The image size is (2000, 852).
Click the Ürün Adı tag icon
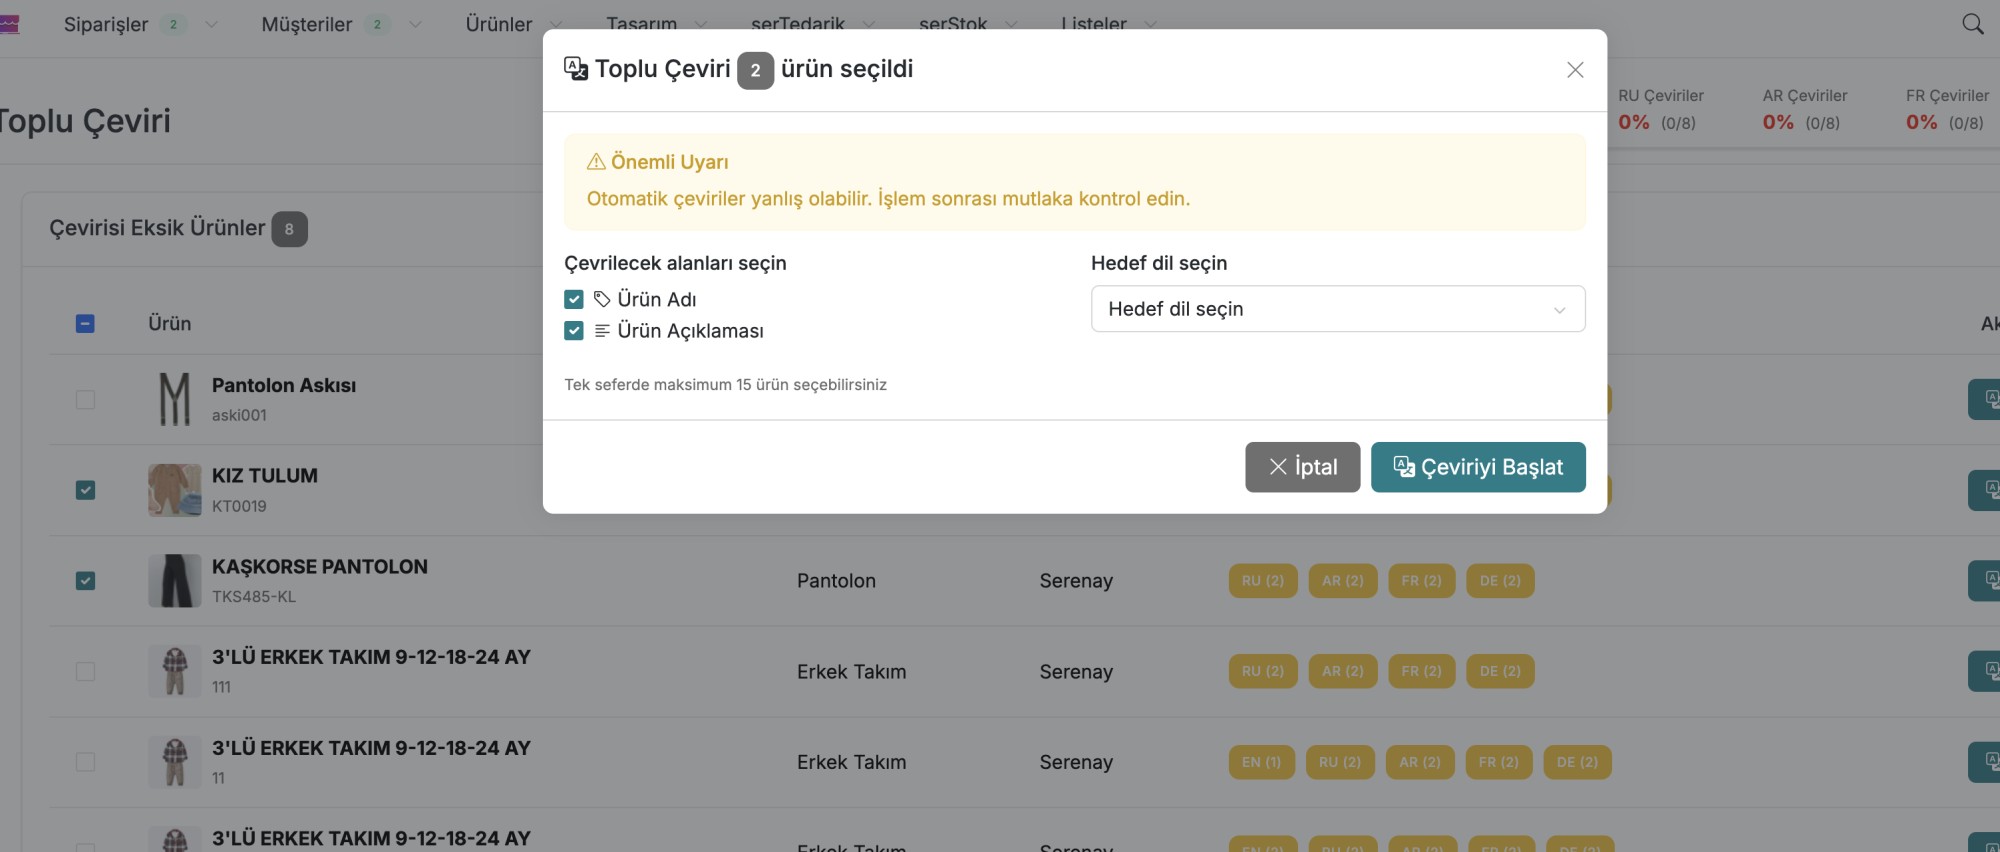pos(602,299)
